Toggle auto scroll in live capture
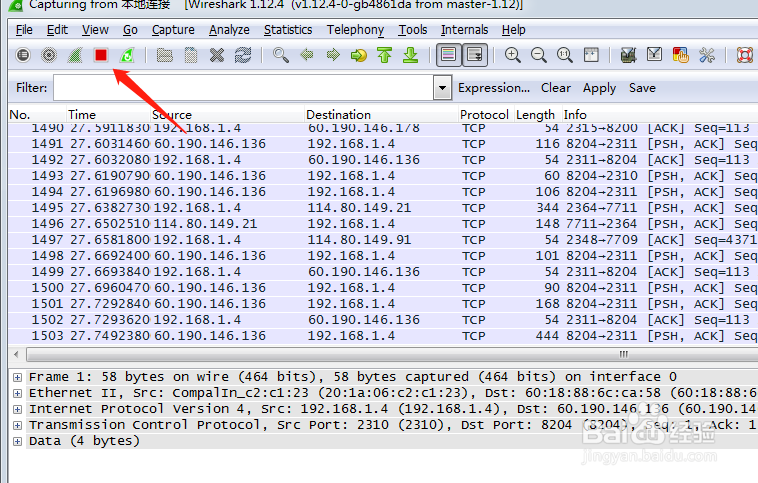 click(475, 55)
